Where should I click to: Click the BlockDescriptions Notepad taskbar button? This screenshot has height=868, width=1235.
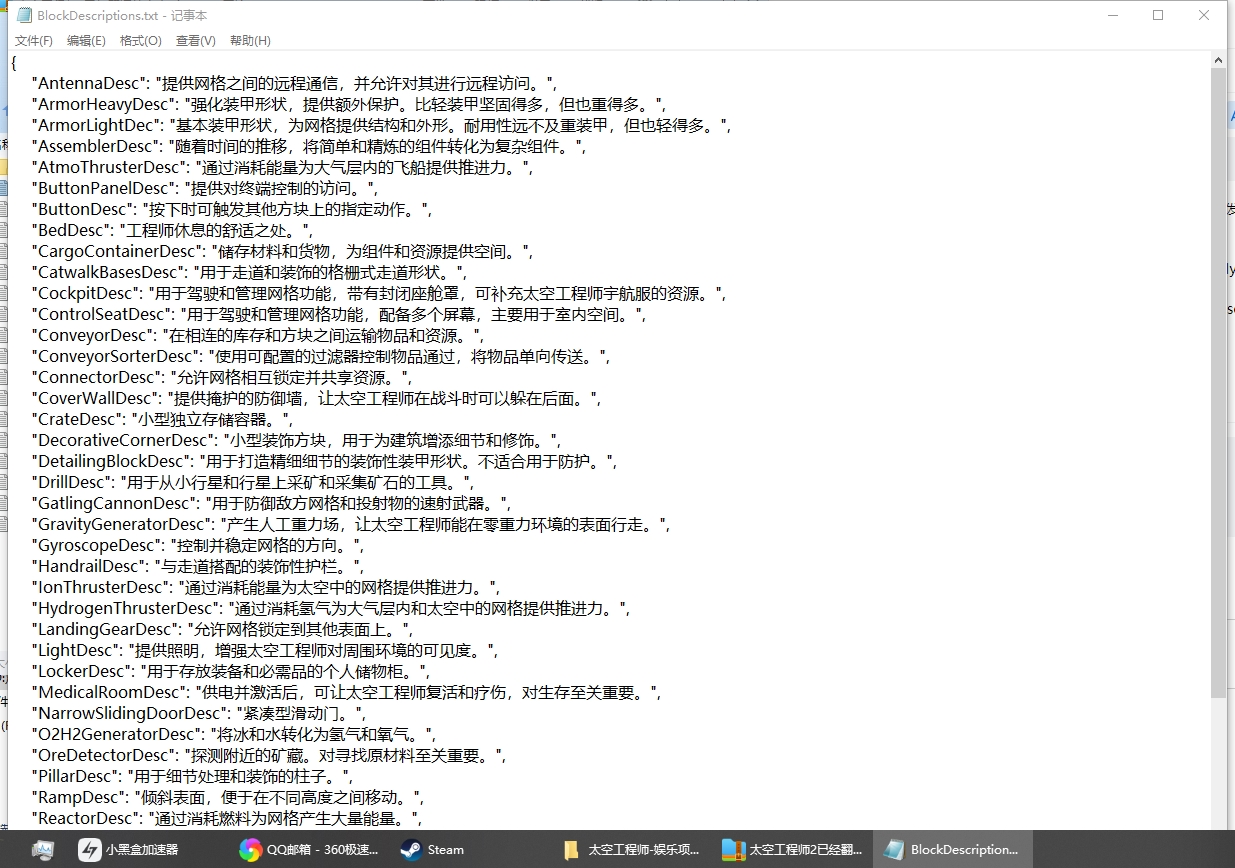pyautogui.click(x=953, y=850)
